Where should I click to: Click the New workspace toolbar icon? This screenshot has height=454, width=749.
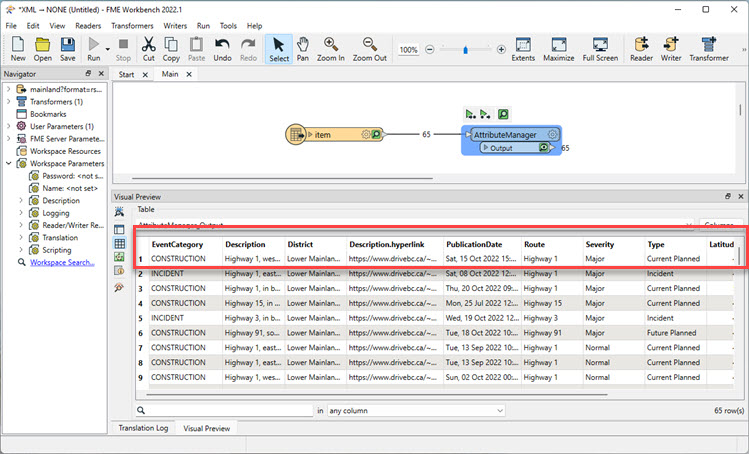tap(18, 49)
